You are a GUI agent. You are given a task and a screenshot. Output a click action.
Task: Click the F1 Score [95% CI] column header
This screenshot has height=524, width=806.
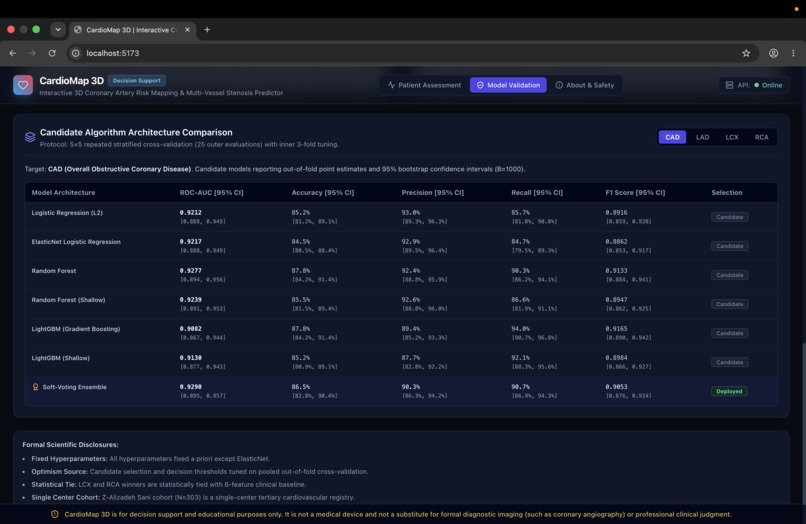pyautogui.click(x=635, y=192)
